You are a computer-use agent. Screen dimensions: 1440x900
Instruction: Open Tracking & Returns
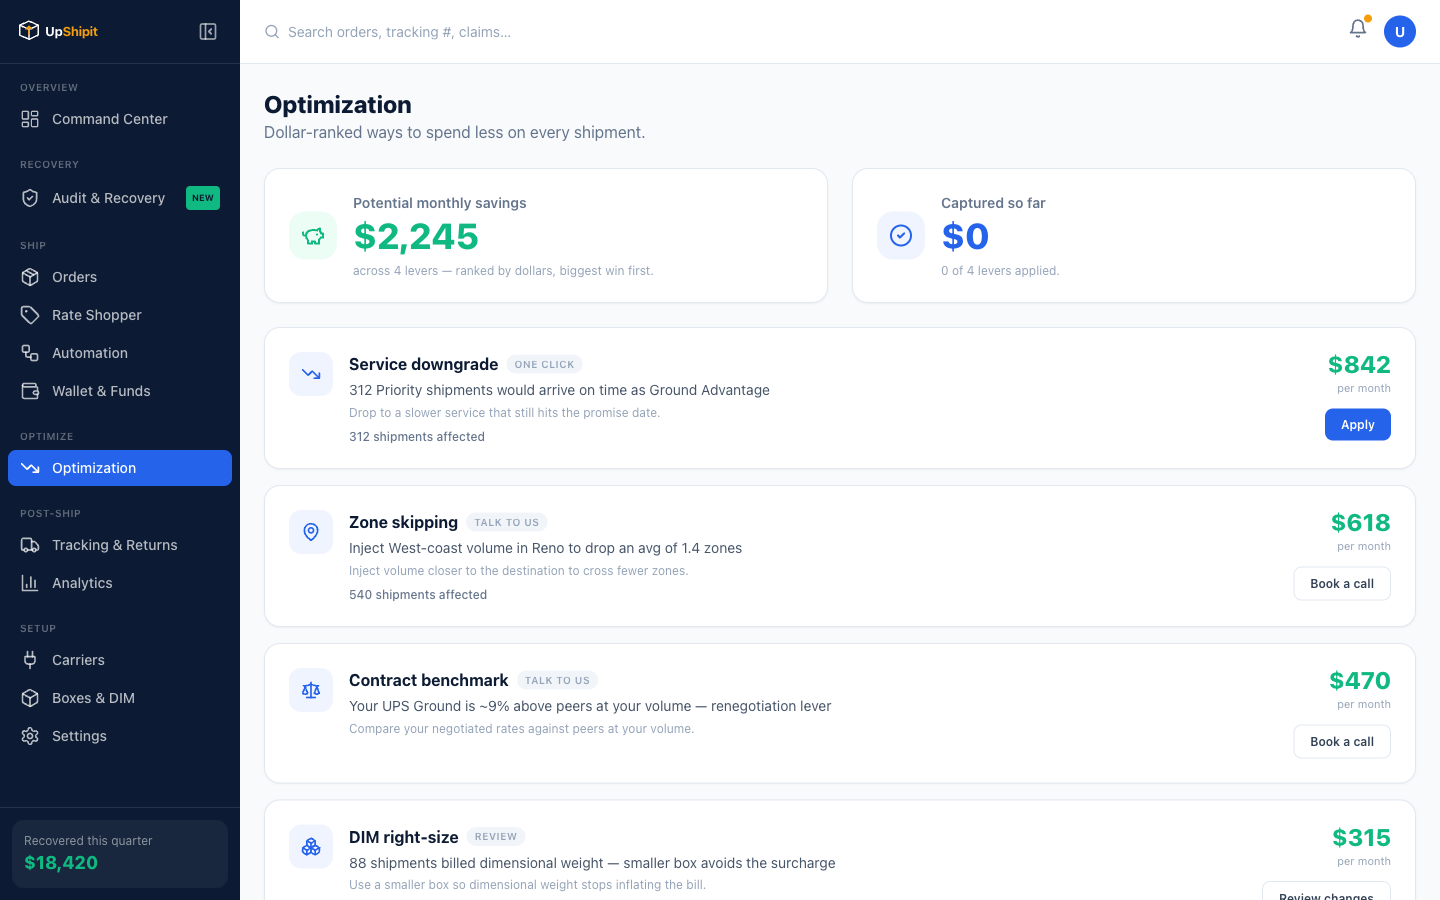pyautogui.click(x=120, y=545)
